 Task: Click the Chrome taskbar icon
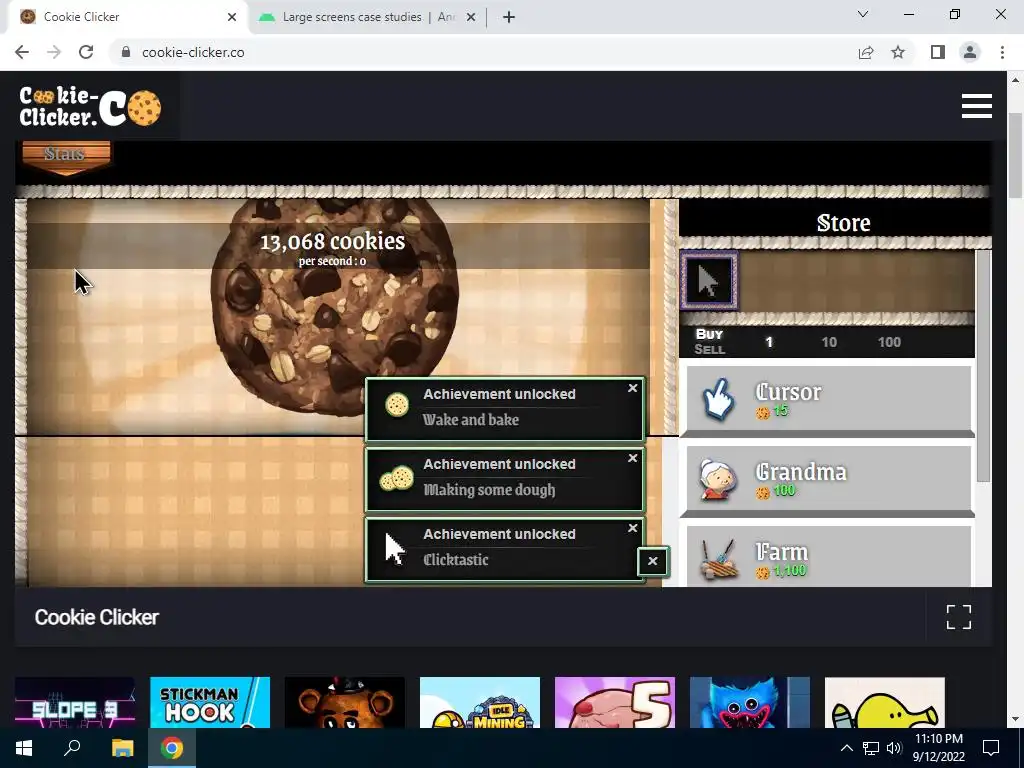[172, 748]
